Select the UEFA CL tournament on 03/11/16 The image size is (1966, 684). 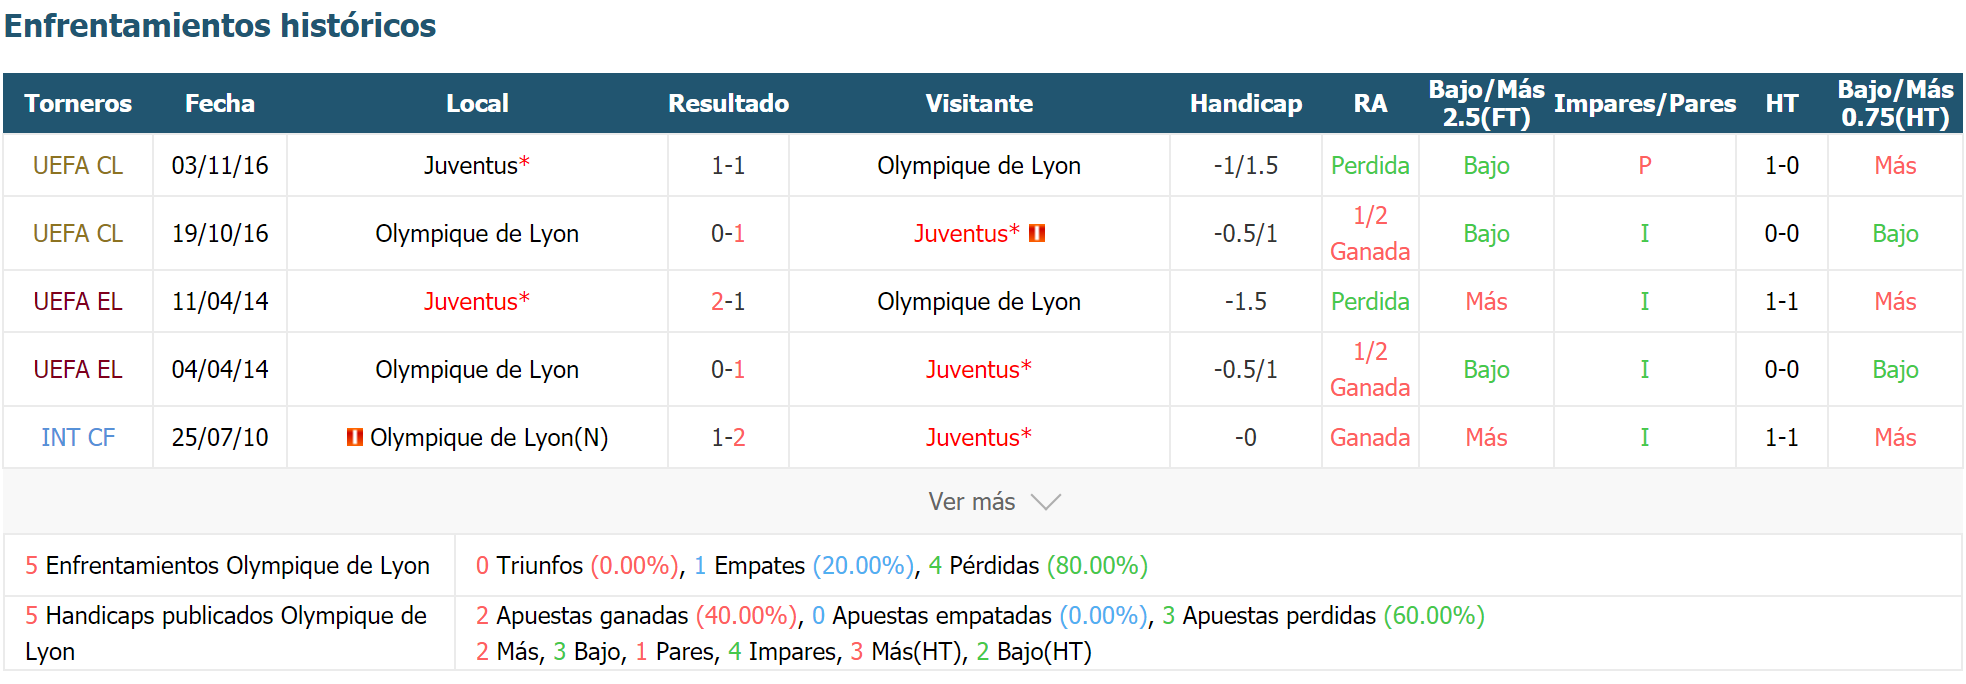(78, 165)
